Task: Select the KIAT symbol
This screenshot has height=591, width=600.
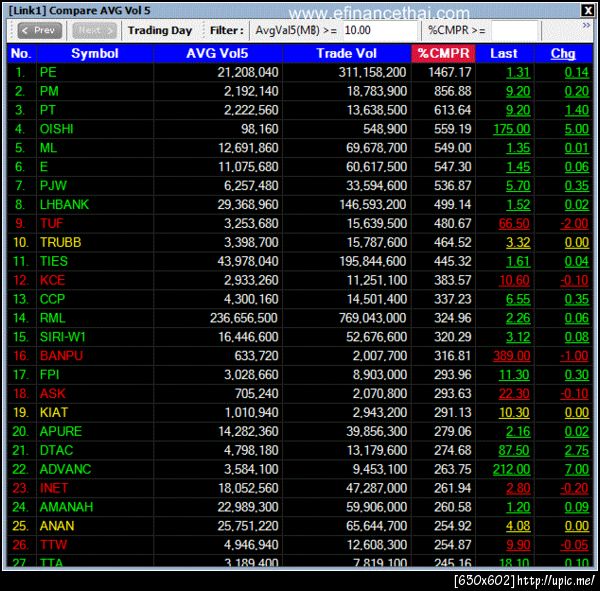Action: click(x=54, y=413)
